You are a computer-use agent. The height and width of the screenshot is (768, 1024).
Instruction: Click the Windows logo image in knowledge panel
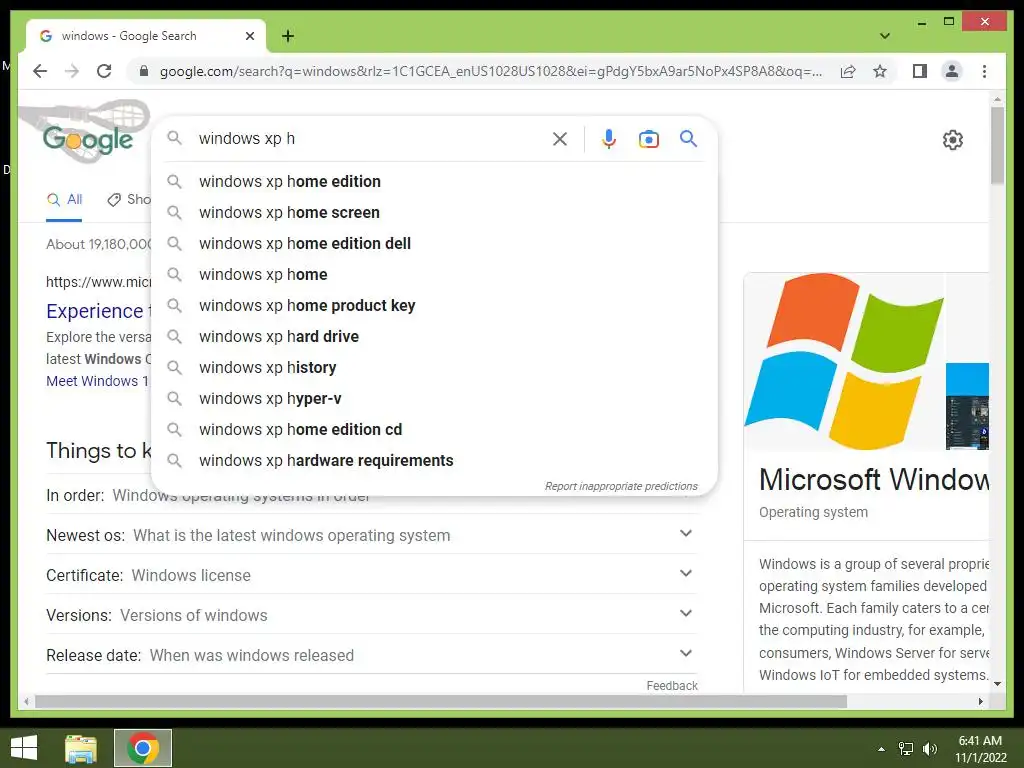pos(844,361)
